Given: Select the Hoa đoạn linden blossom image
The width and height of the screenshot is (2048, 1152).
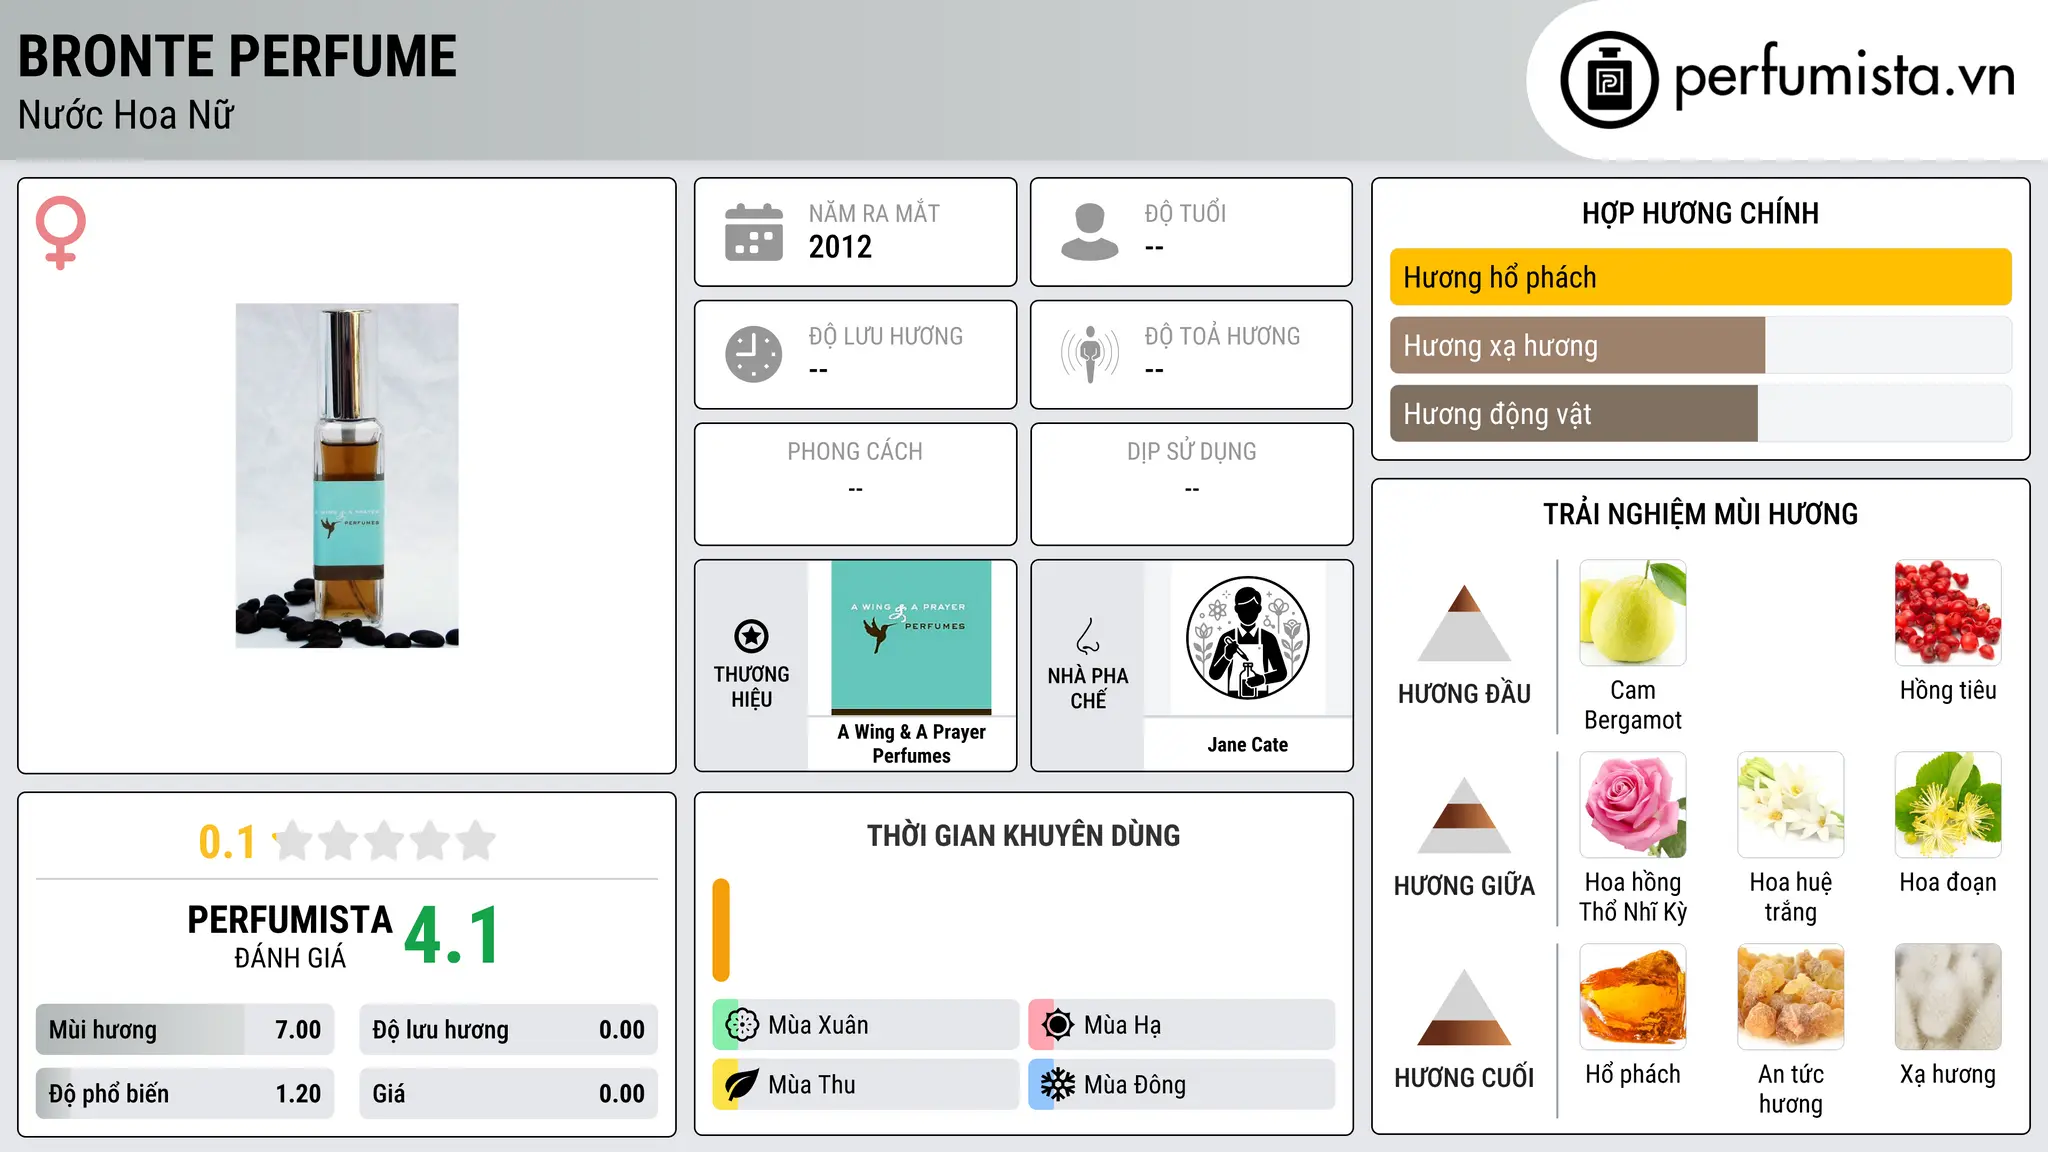Looking at the screenshot, I should [x=1948, y=805].
